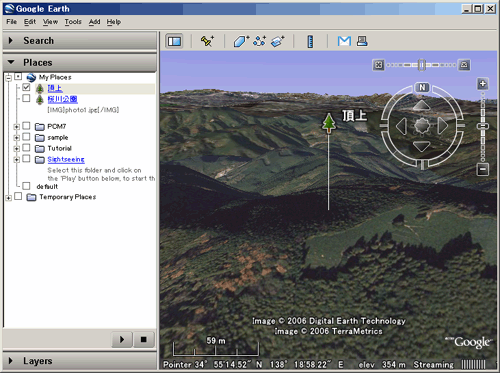Click the PCM7 folder icon

coord(40,127)
